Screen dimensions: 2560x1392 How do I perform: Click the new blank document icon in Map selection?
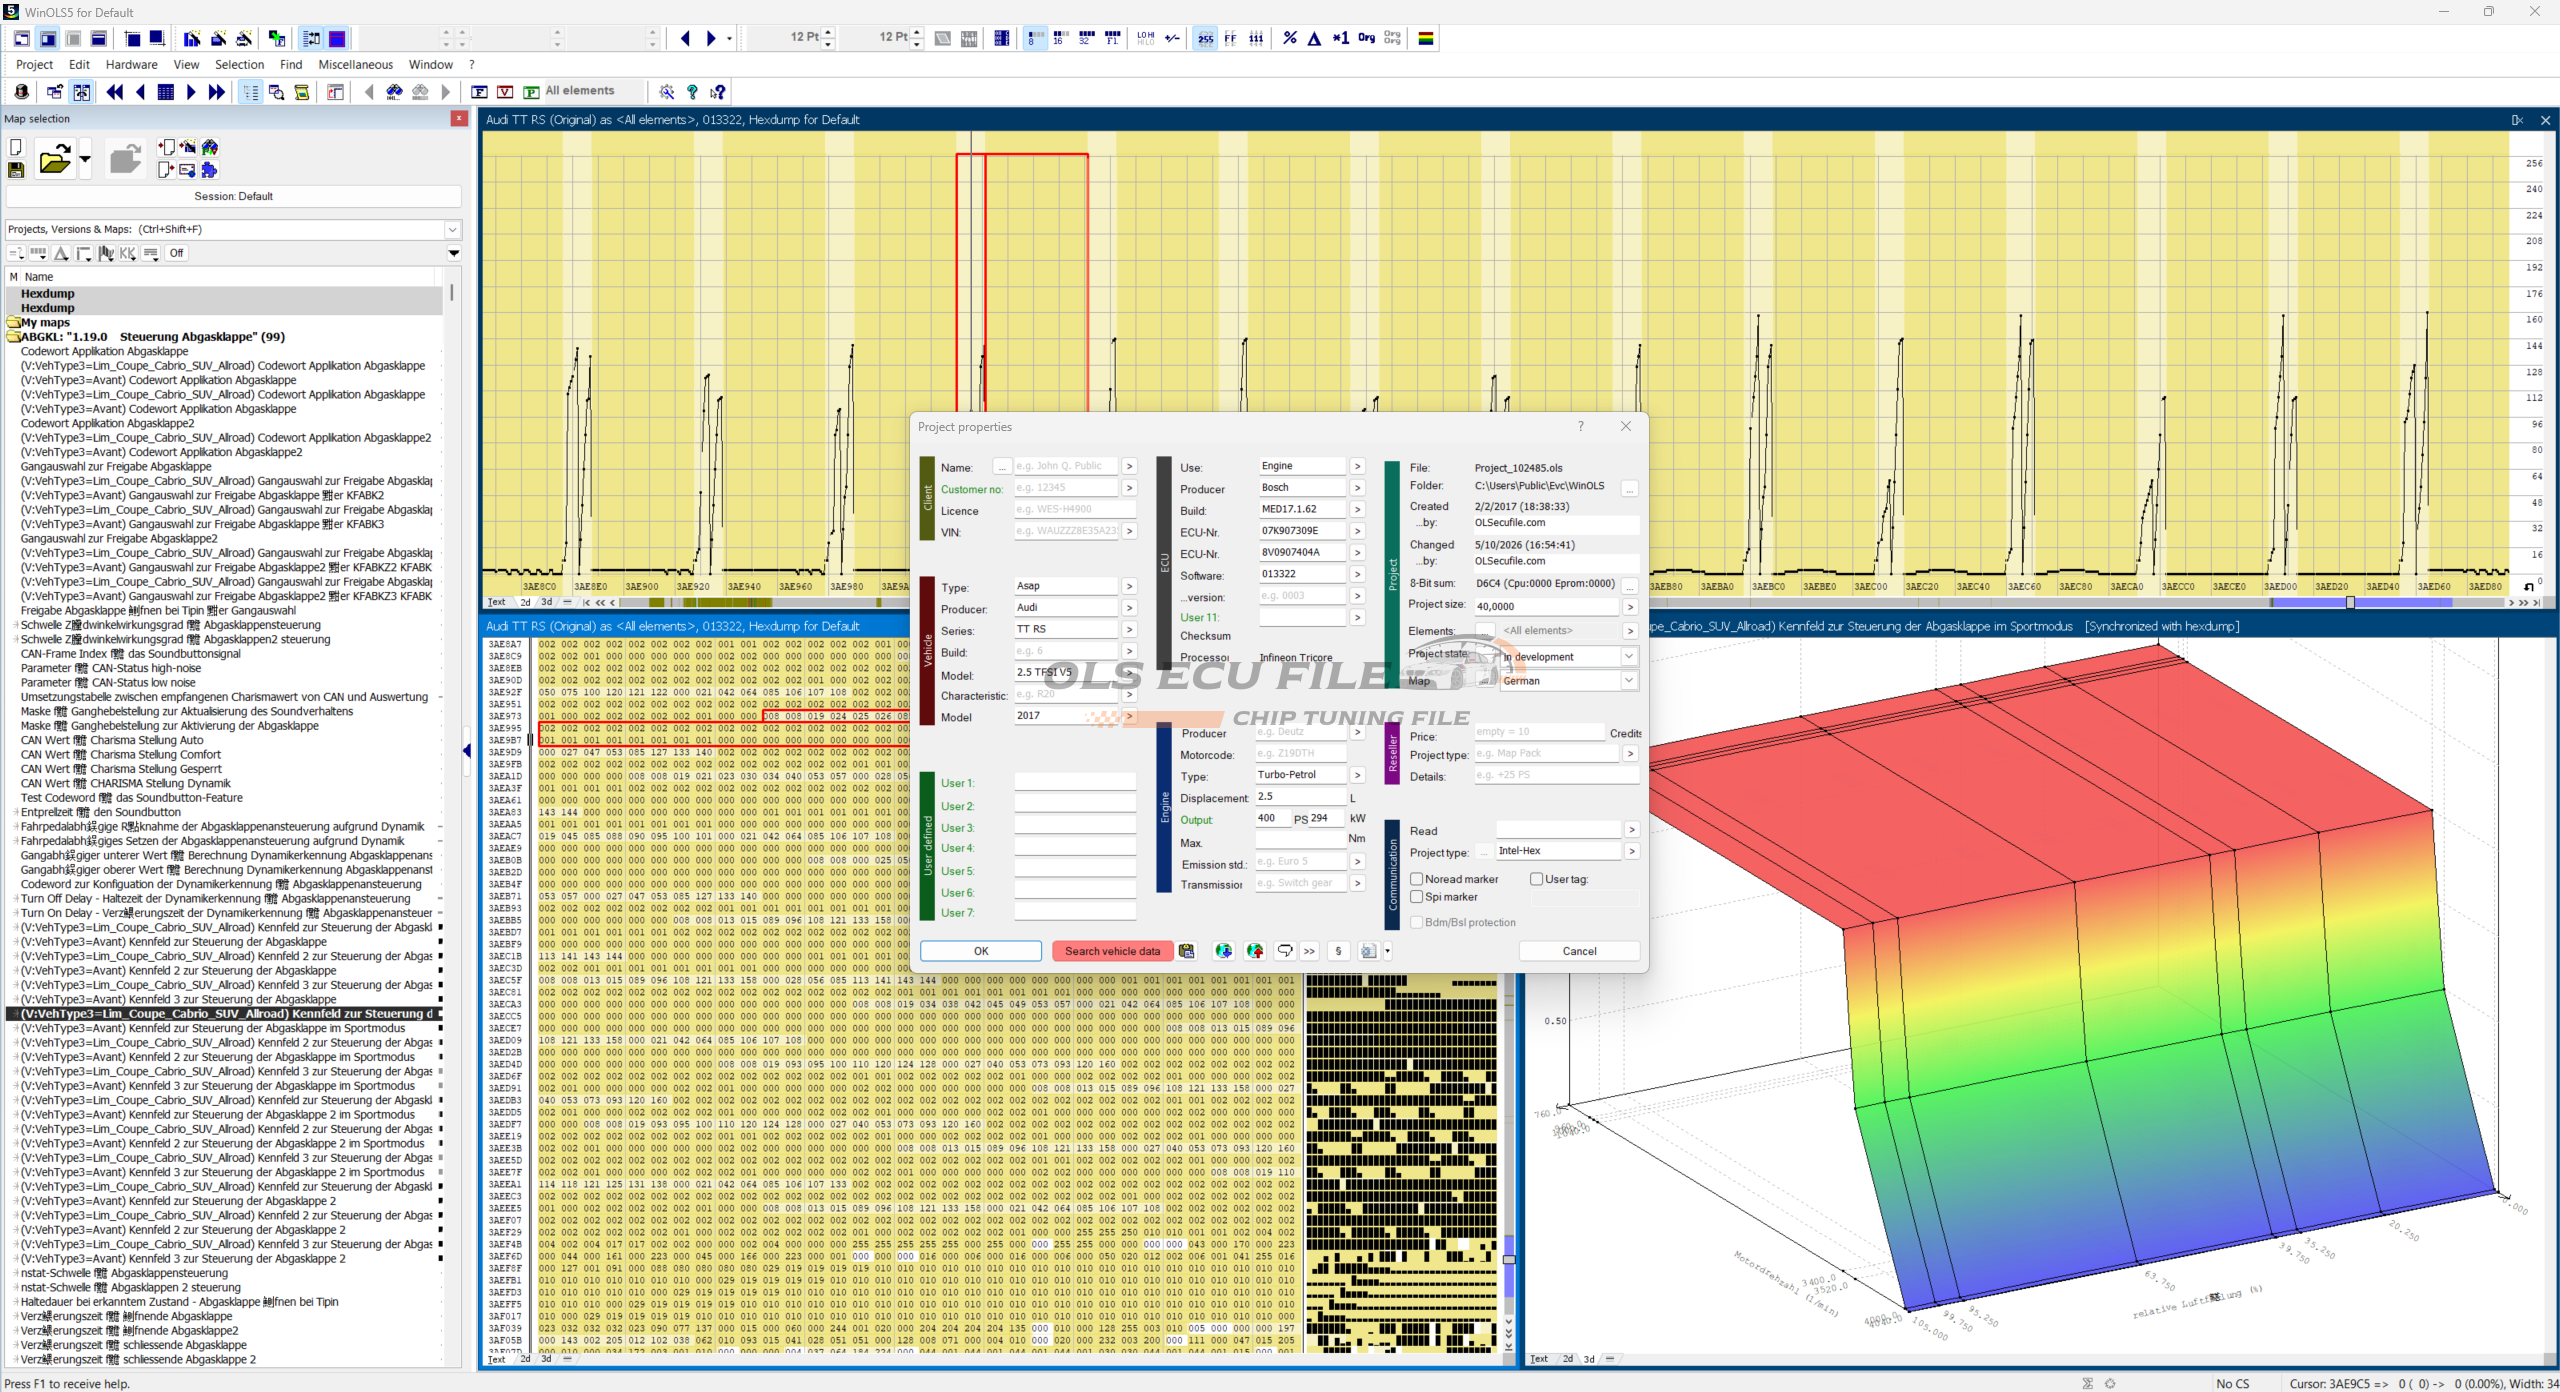(x=16, y=148)
